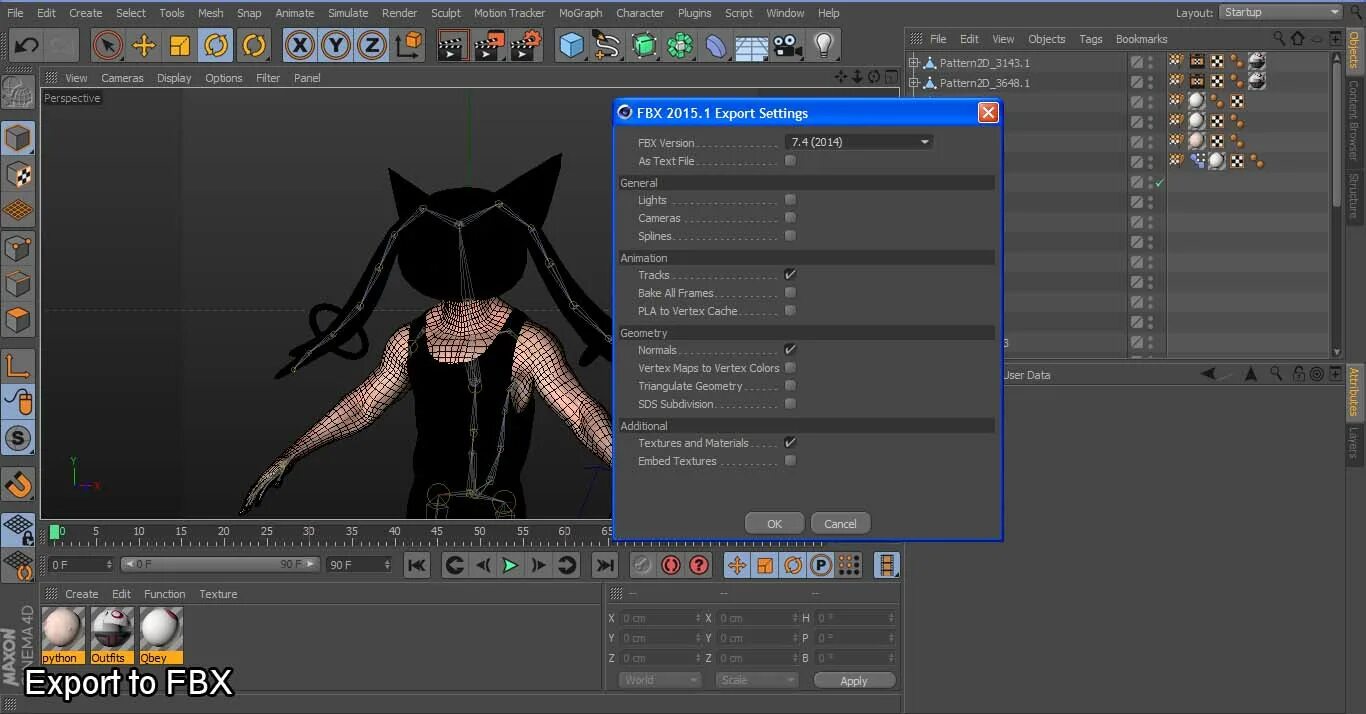The height and width of the screenshot is (714, 1366).
Task: Click the Camera object icon
Action: 787,45
